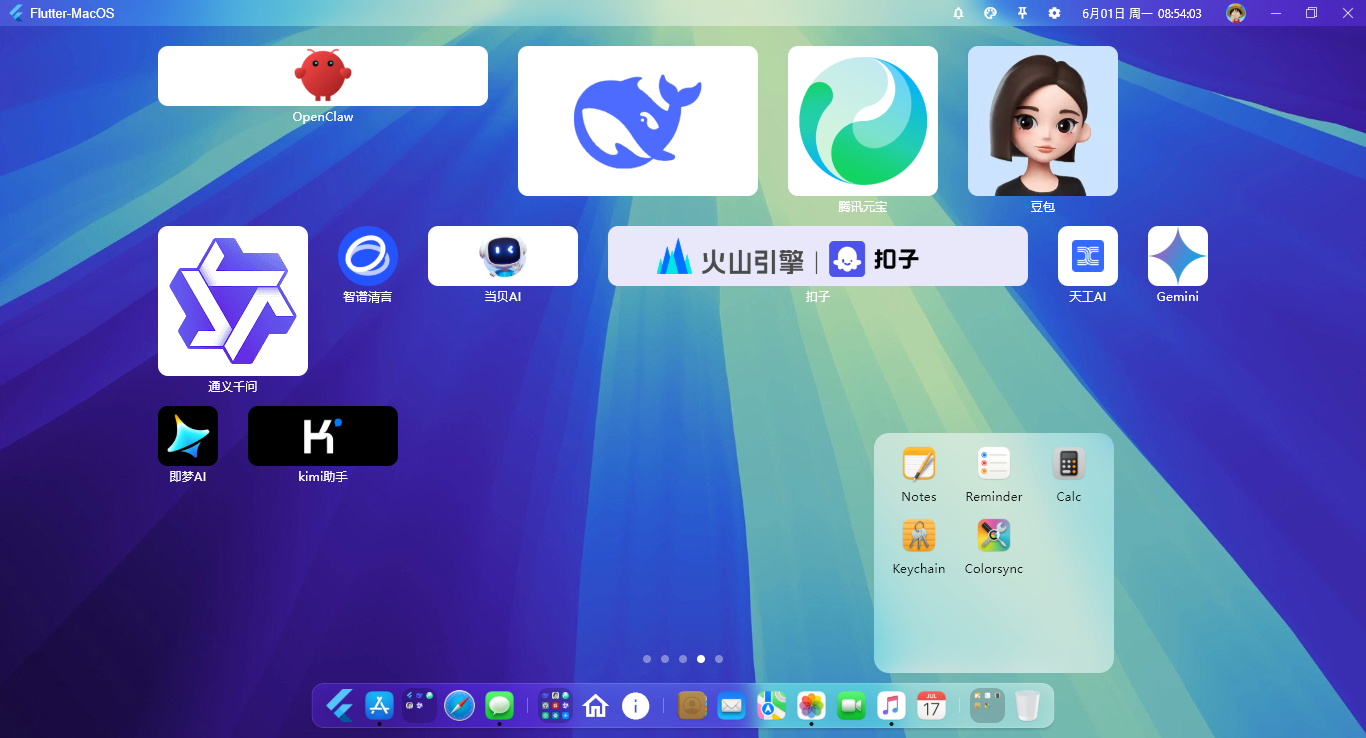Open the utilities folder in the dock
This screenshot has height=738, width=1366.
coord(987,706)
